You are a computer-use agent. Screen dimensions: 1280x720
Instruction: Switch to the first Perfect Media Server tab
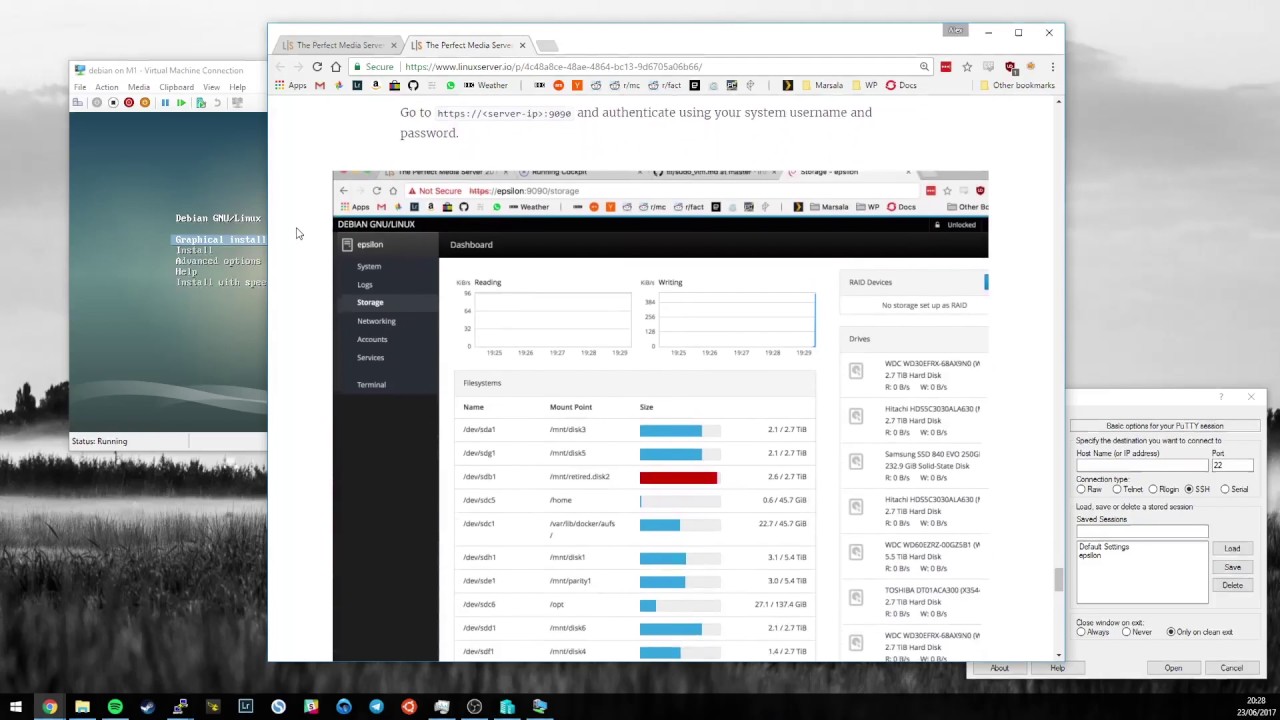pos(340,45)
